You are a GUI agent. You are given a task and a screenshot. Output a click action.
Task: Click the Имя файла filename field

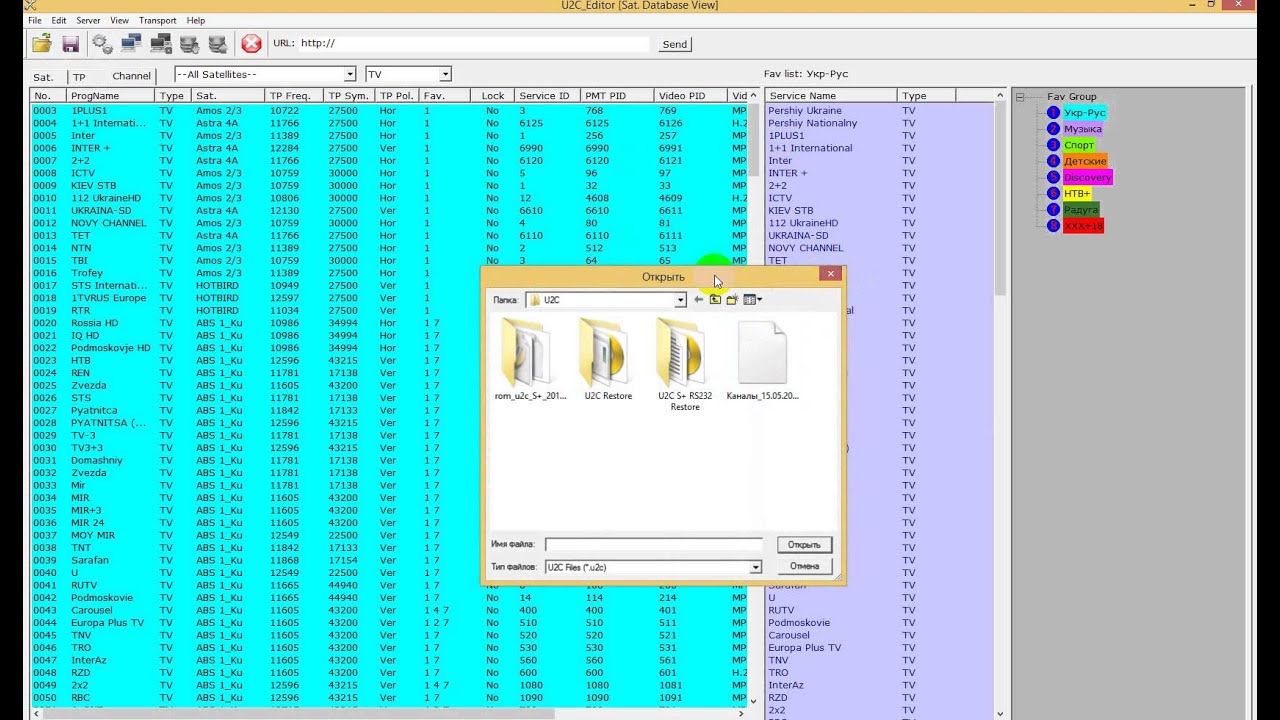(653, 545)
